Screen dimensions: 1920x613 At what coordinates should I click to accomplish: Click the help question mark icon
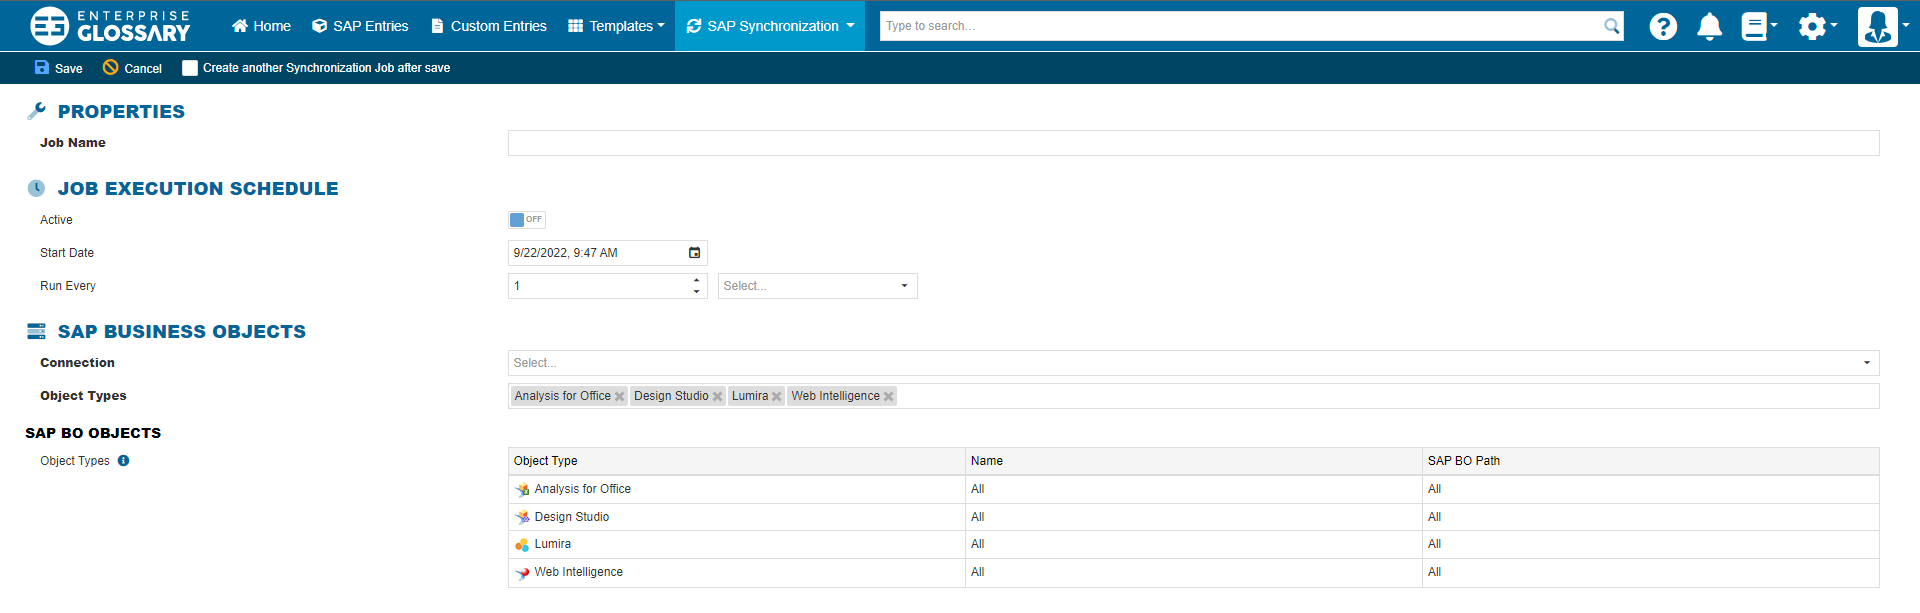(x=1663, y=27)
